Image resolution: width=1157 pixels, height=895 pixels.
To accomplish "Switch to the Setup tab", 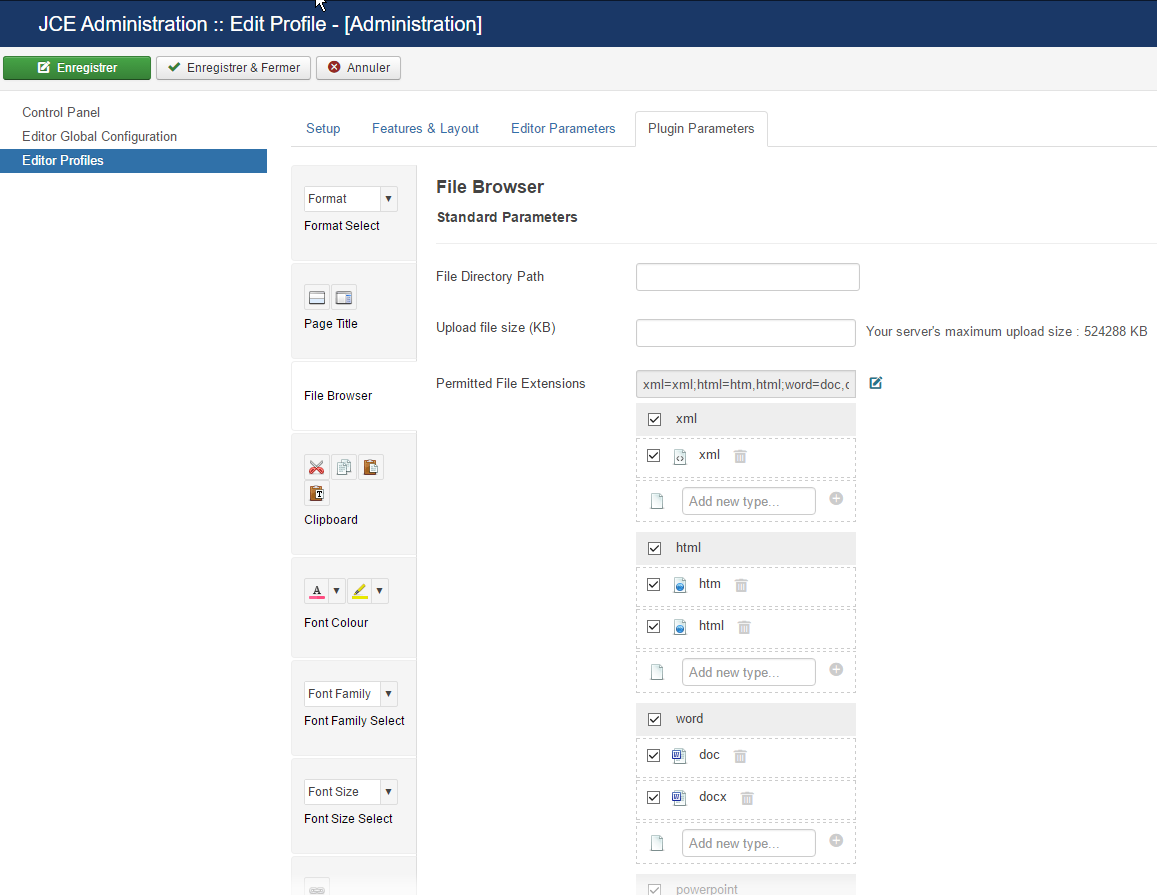I will point(323,128).
